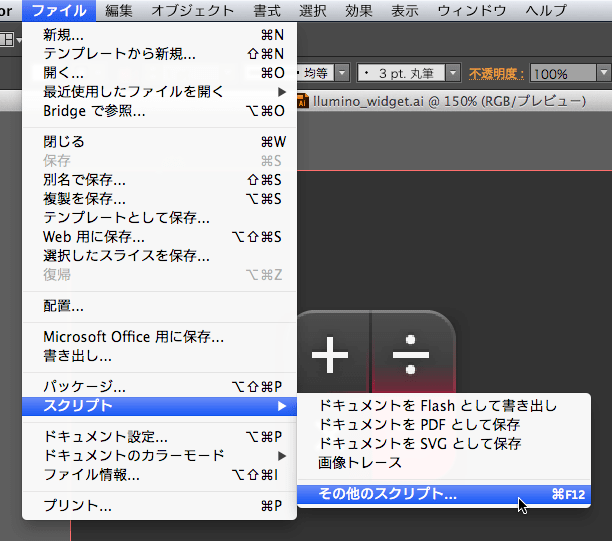Choose 配置... menu item
This screenshot has width=612, height=541.
click(x=160, y=306)
